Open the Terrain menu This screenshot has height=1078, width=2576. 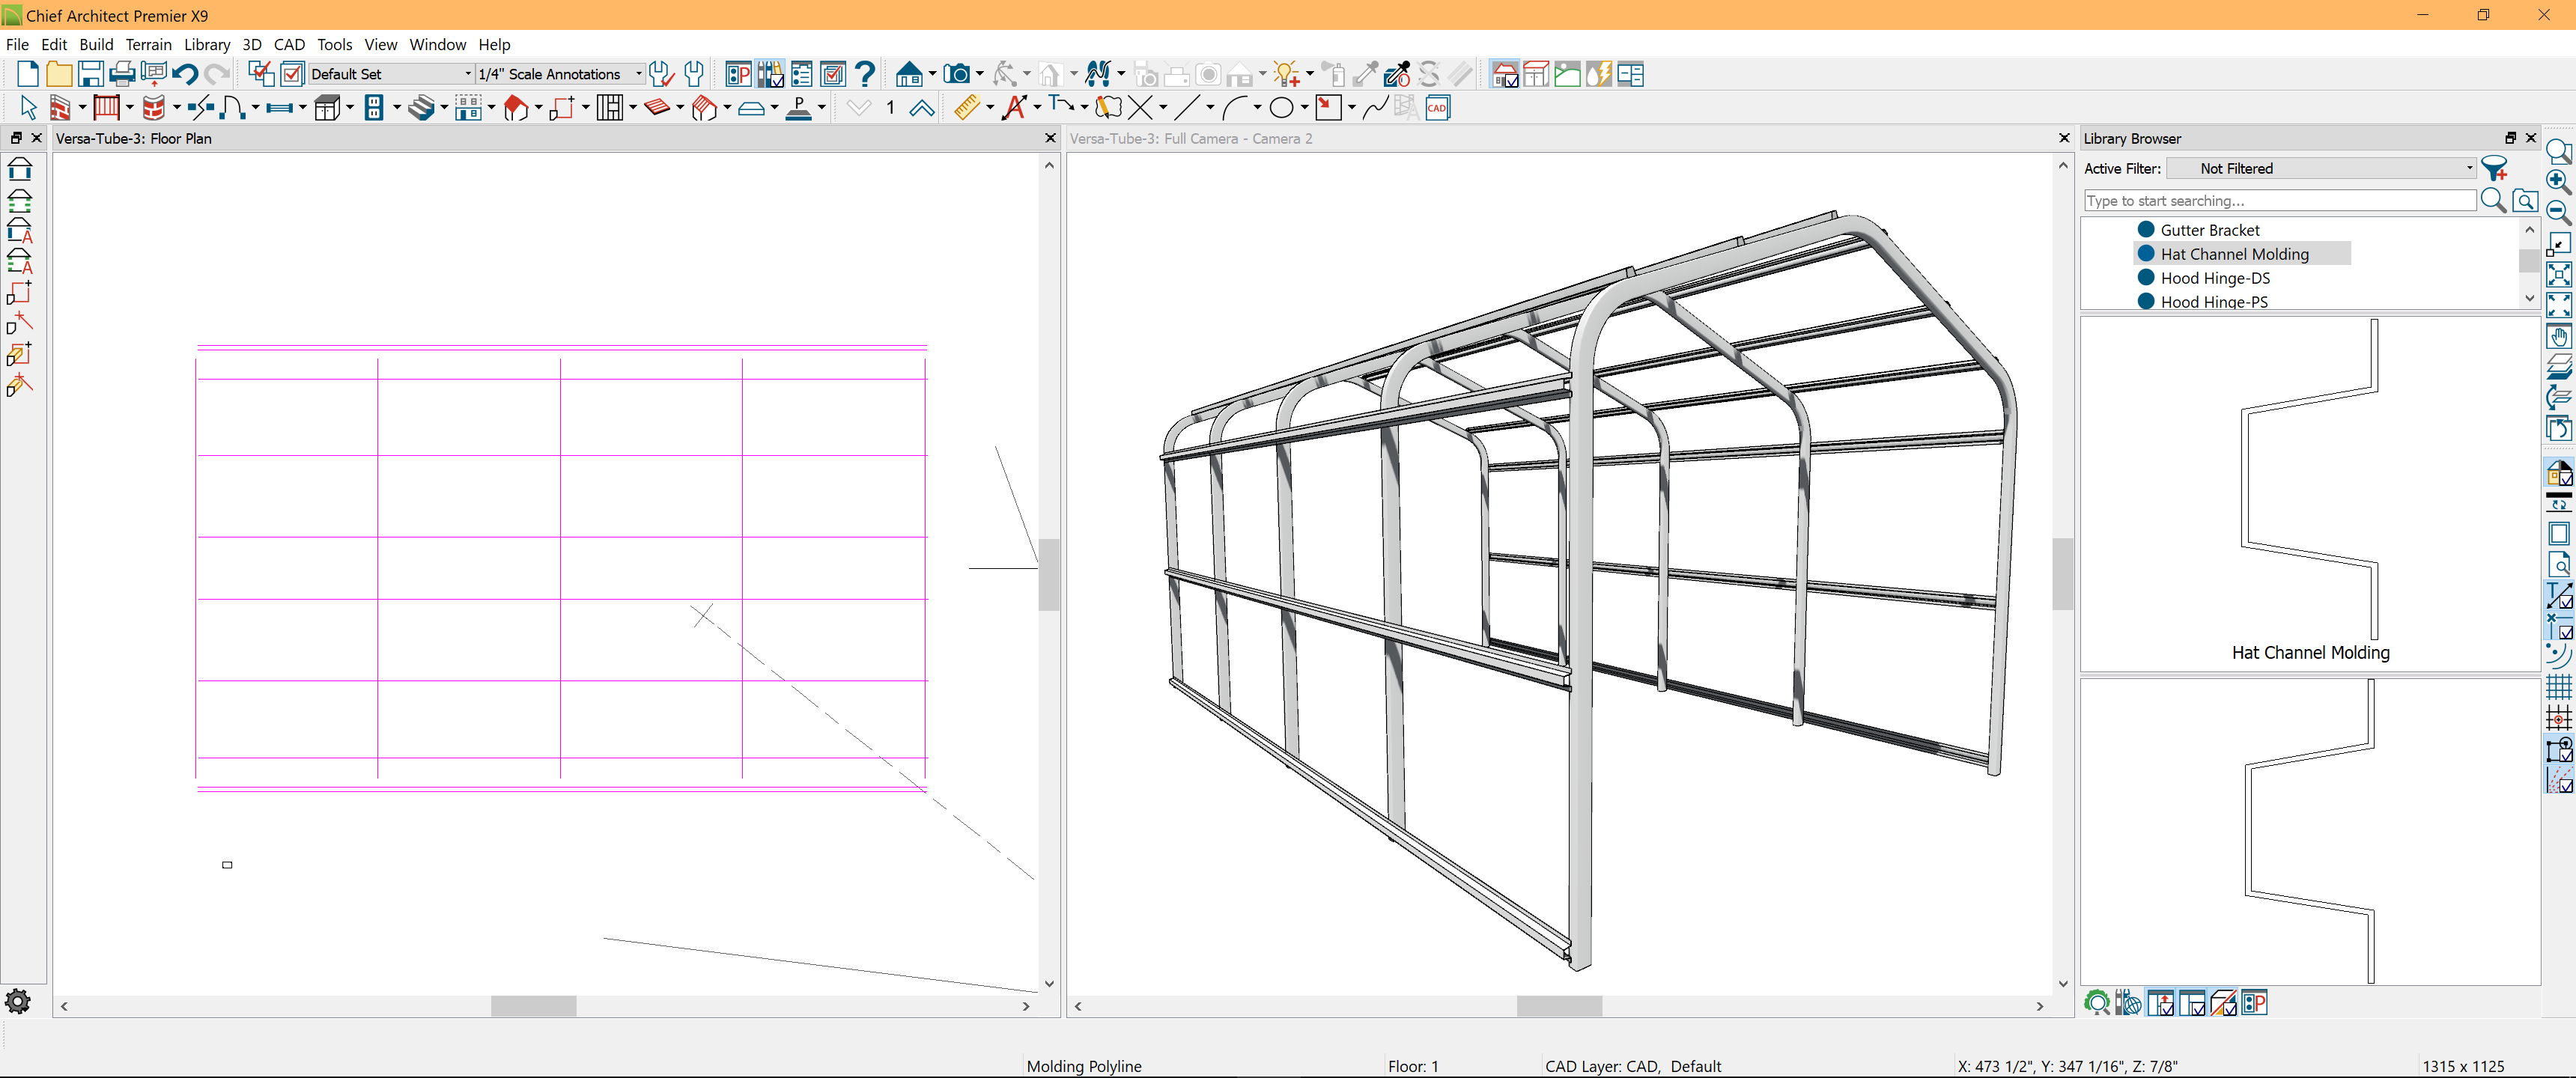pyautogui.click(x=148, y=44)
